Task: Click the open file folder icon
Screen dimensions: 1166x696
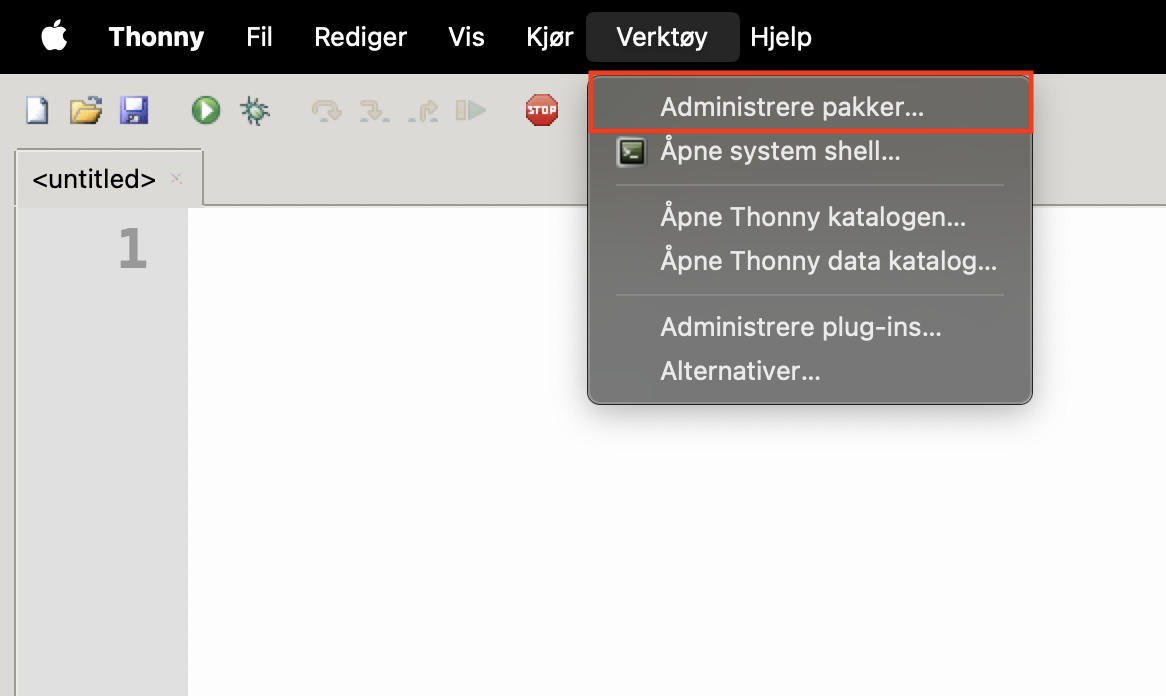Action: pos(86,109)
